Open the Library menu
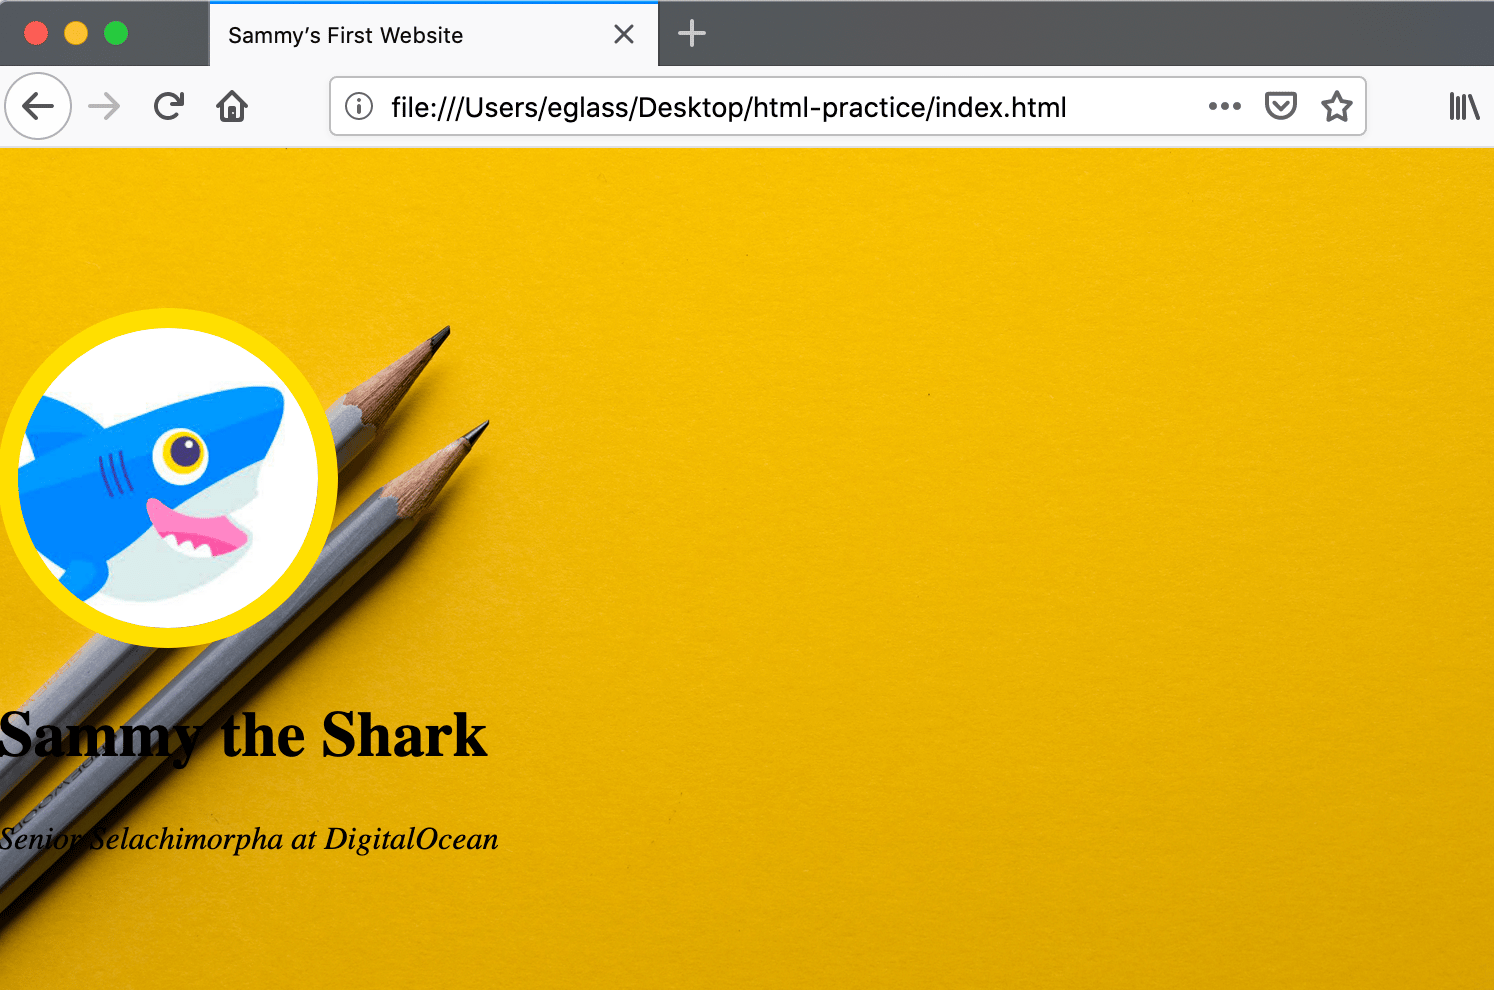Screen dimensions: 1494x990 (x=1464, y=106)
